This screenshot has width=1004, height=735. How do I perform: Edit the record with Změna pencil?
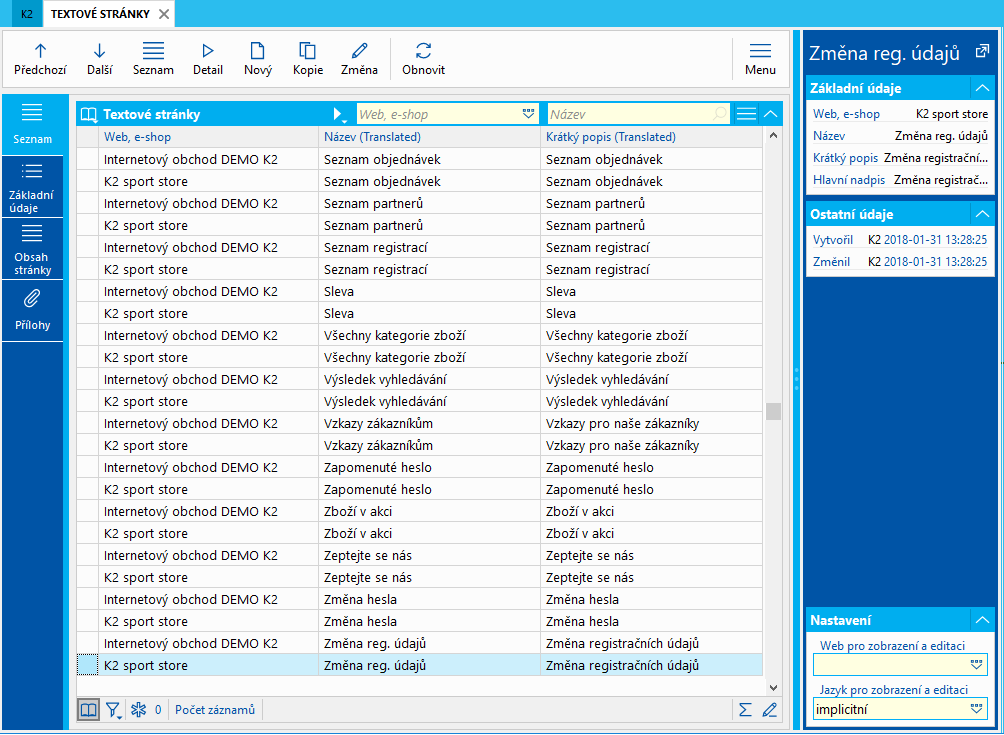[359, 58]
